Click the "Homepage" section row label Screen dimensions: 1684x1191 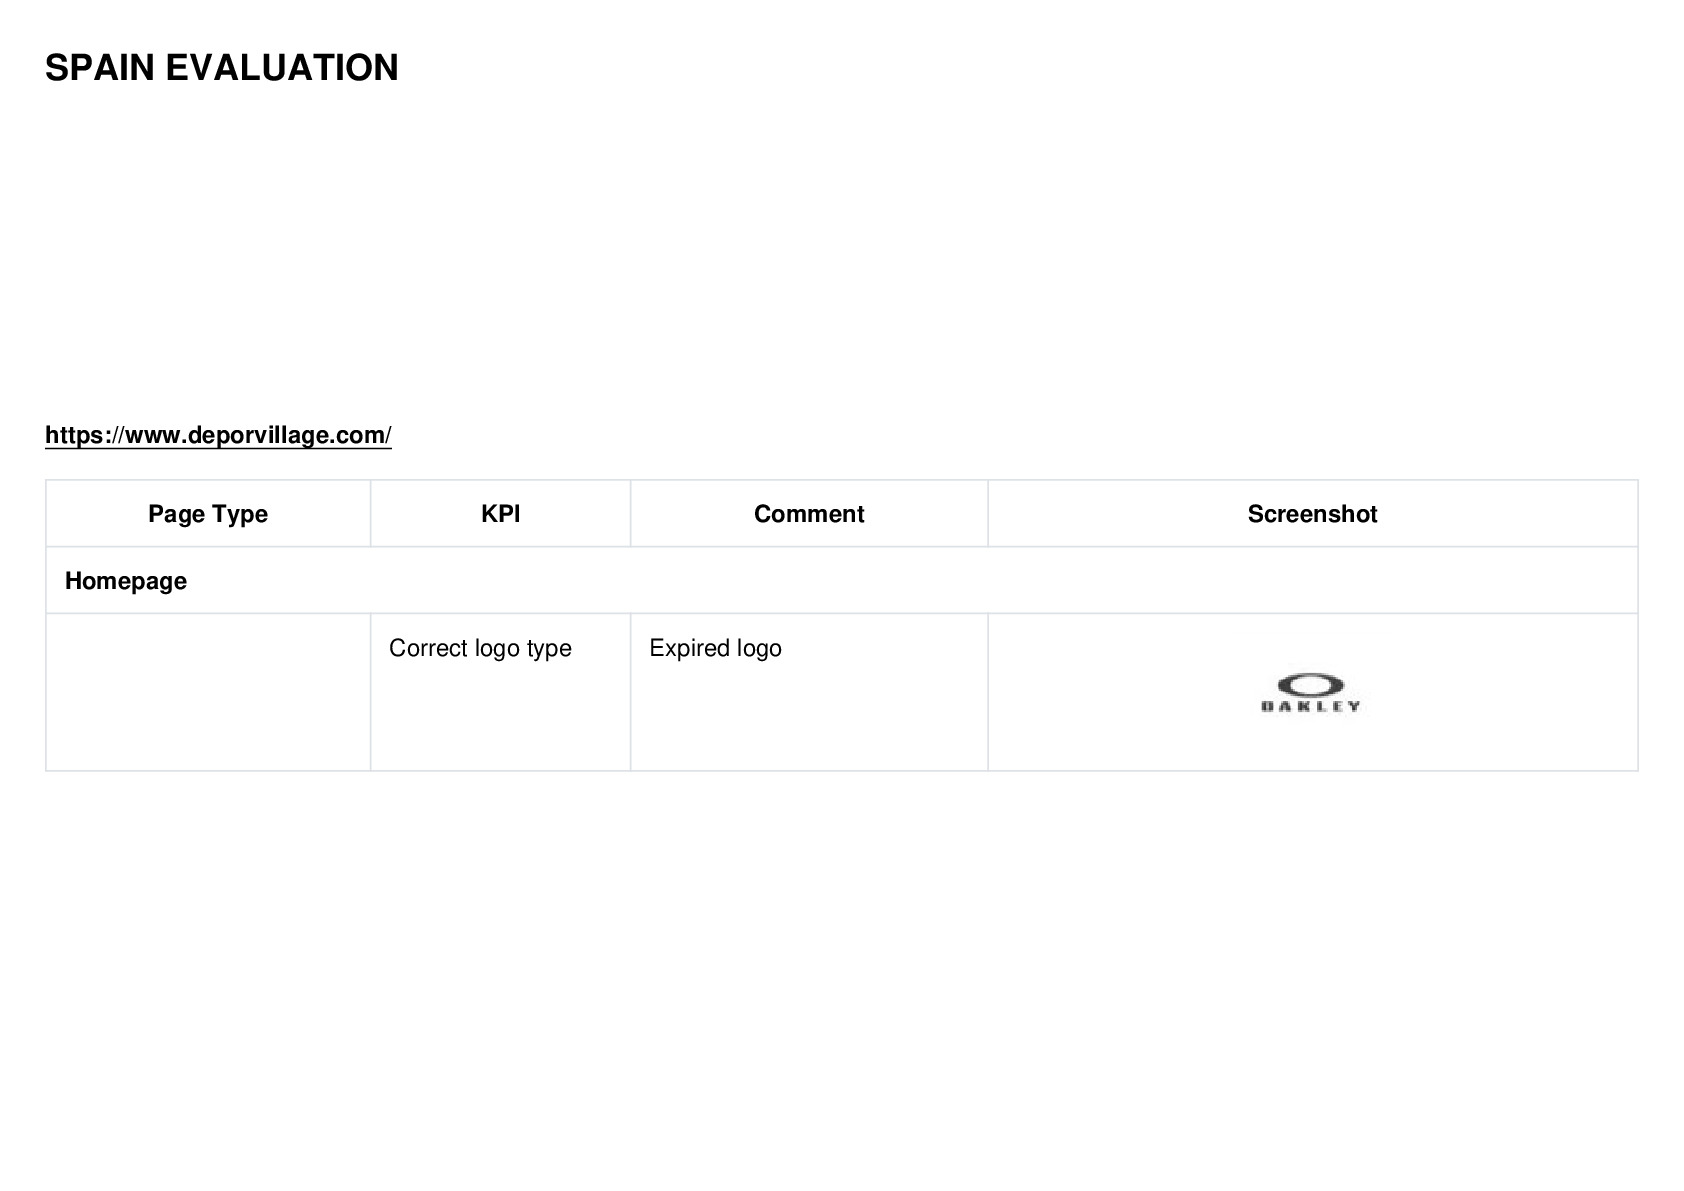[x=126, y=581]
